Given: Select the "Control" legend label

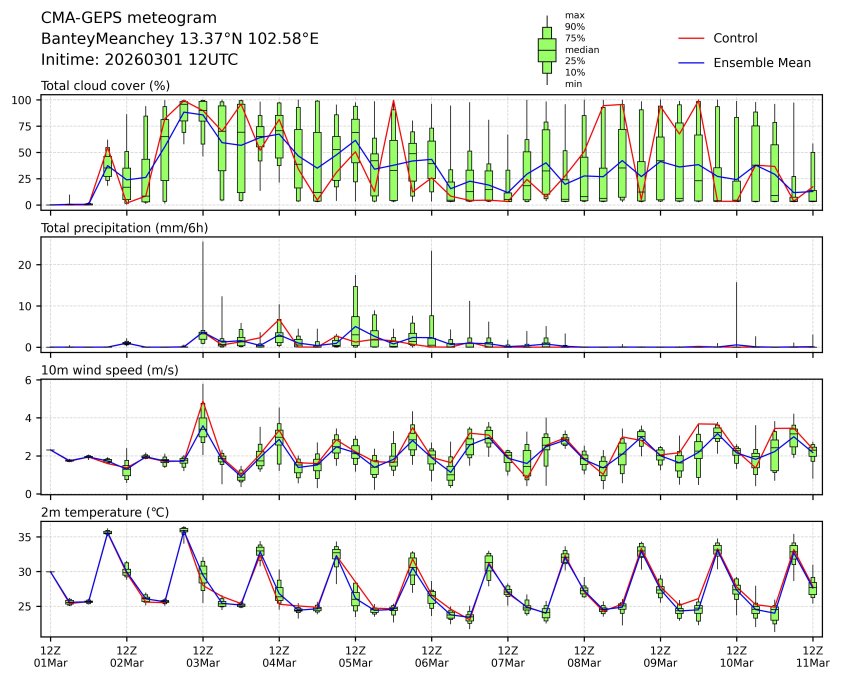Looking at the screenshot, I should coord(735,38).
